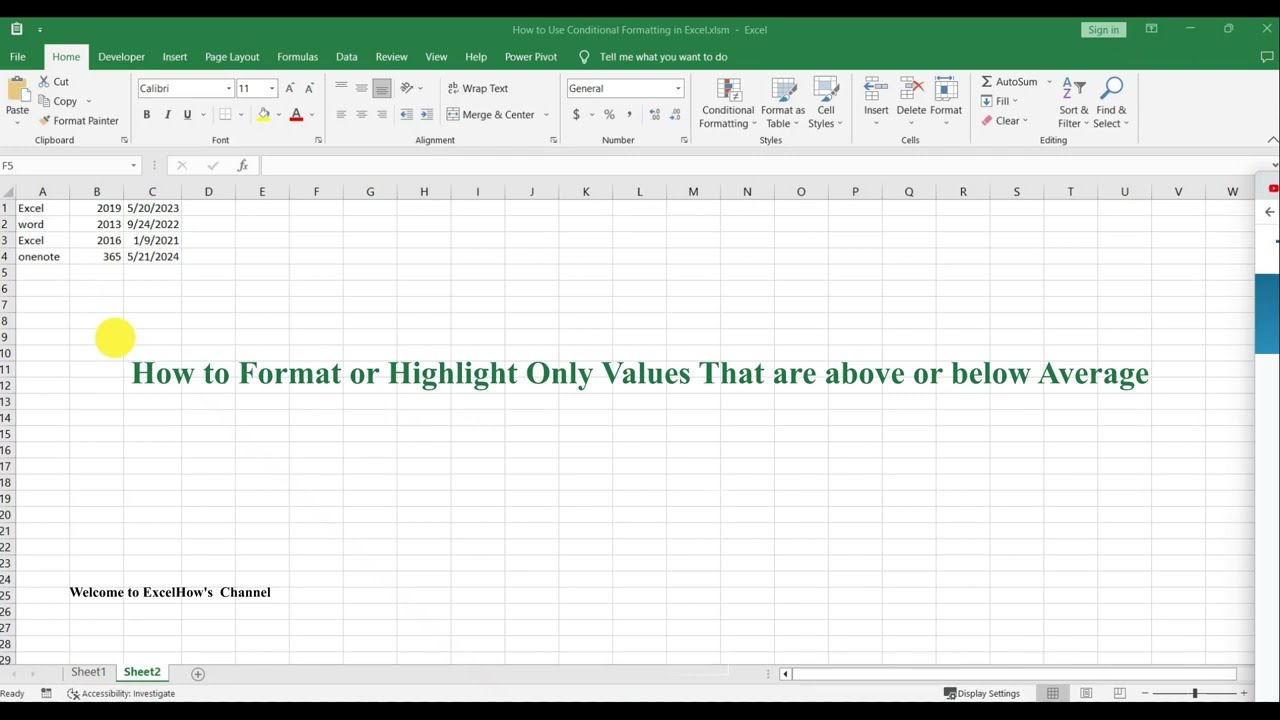Viewport: 1280px width, 720px height.
Task: Click the Insert Function fx icon
Action: tap(242, 166)
